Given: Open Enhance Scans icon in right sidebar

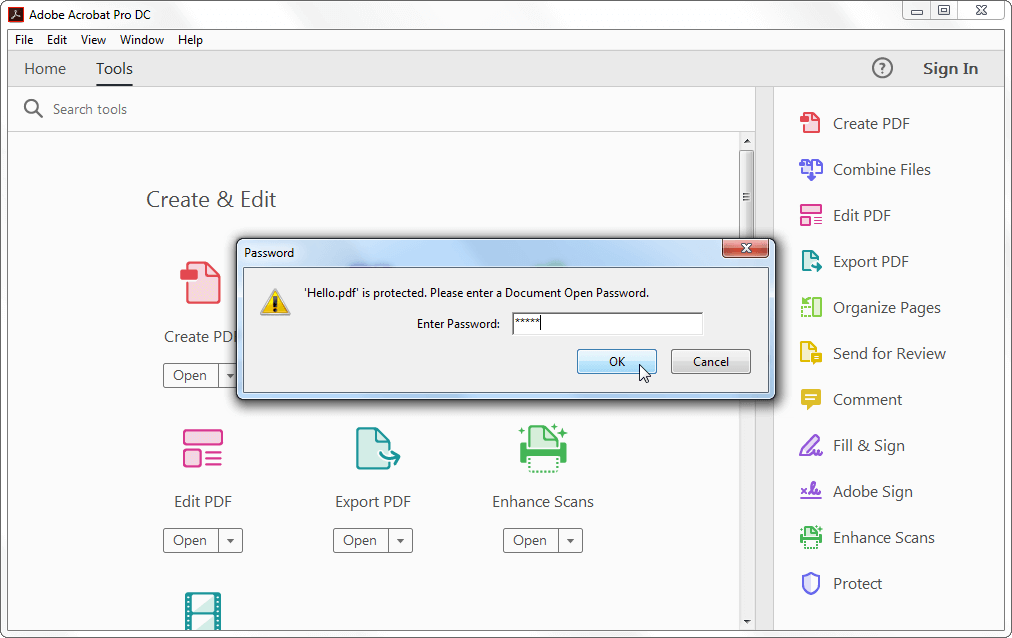Looking at the screenshot, I should coord(811,537).
